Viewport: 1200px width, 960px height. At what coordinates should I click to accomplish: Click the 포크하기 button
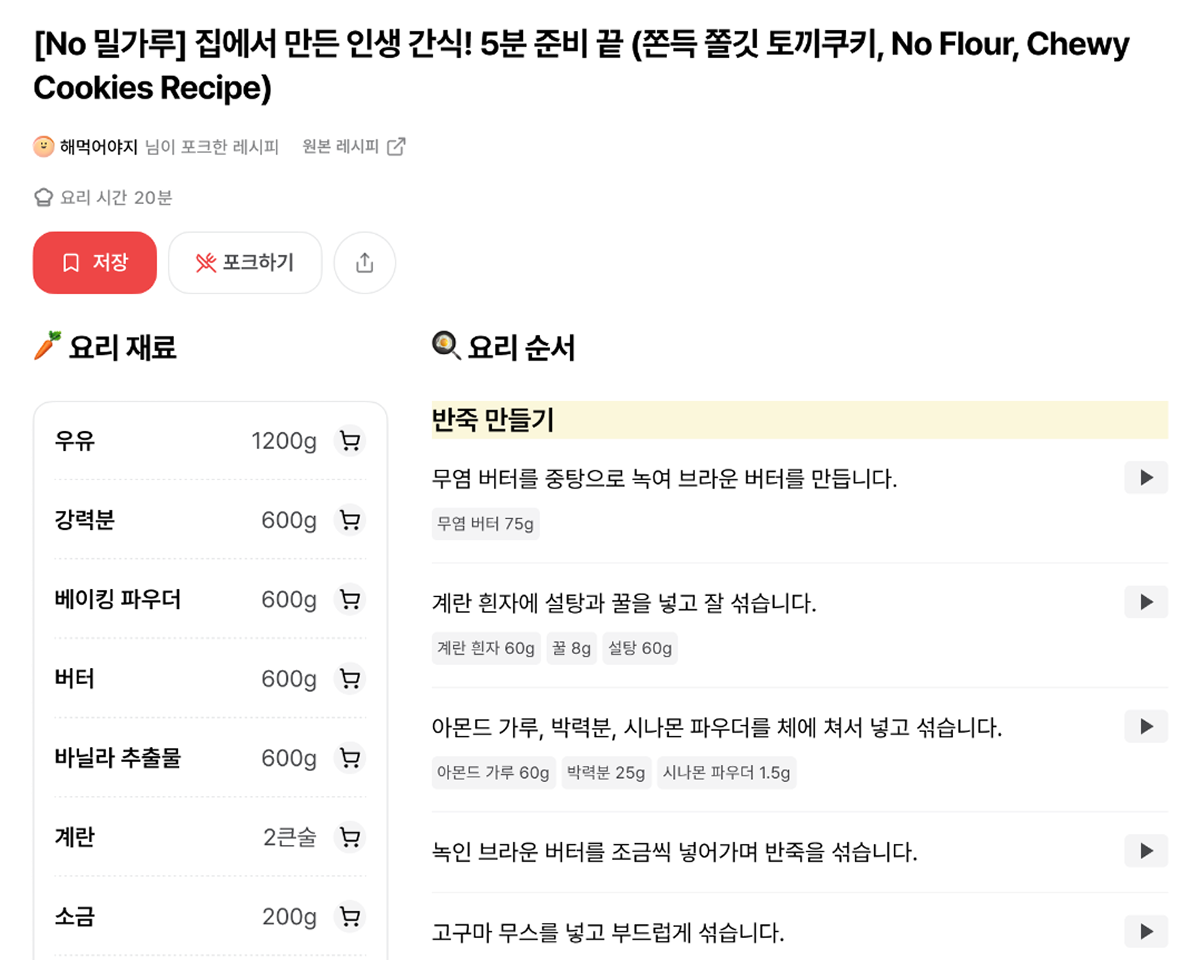click(245, 263)
